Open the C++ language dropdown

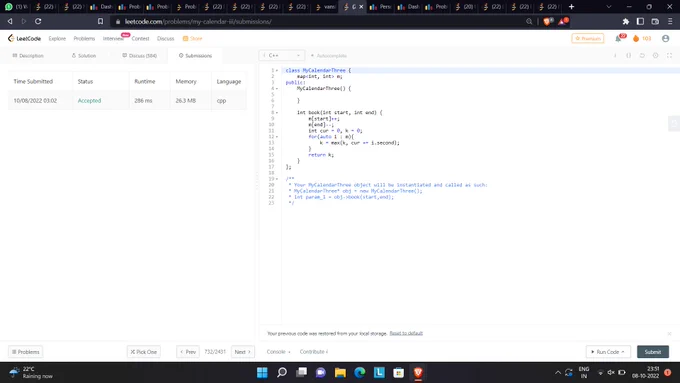click(281, 56)
